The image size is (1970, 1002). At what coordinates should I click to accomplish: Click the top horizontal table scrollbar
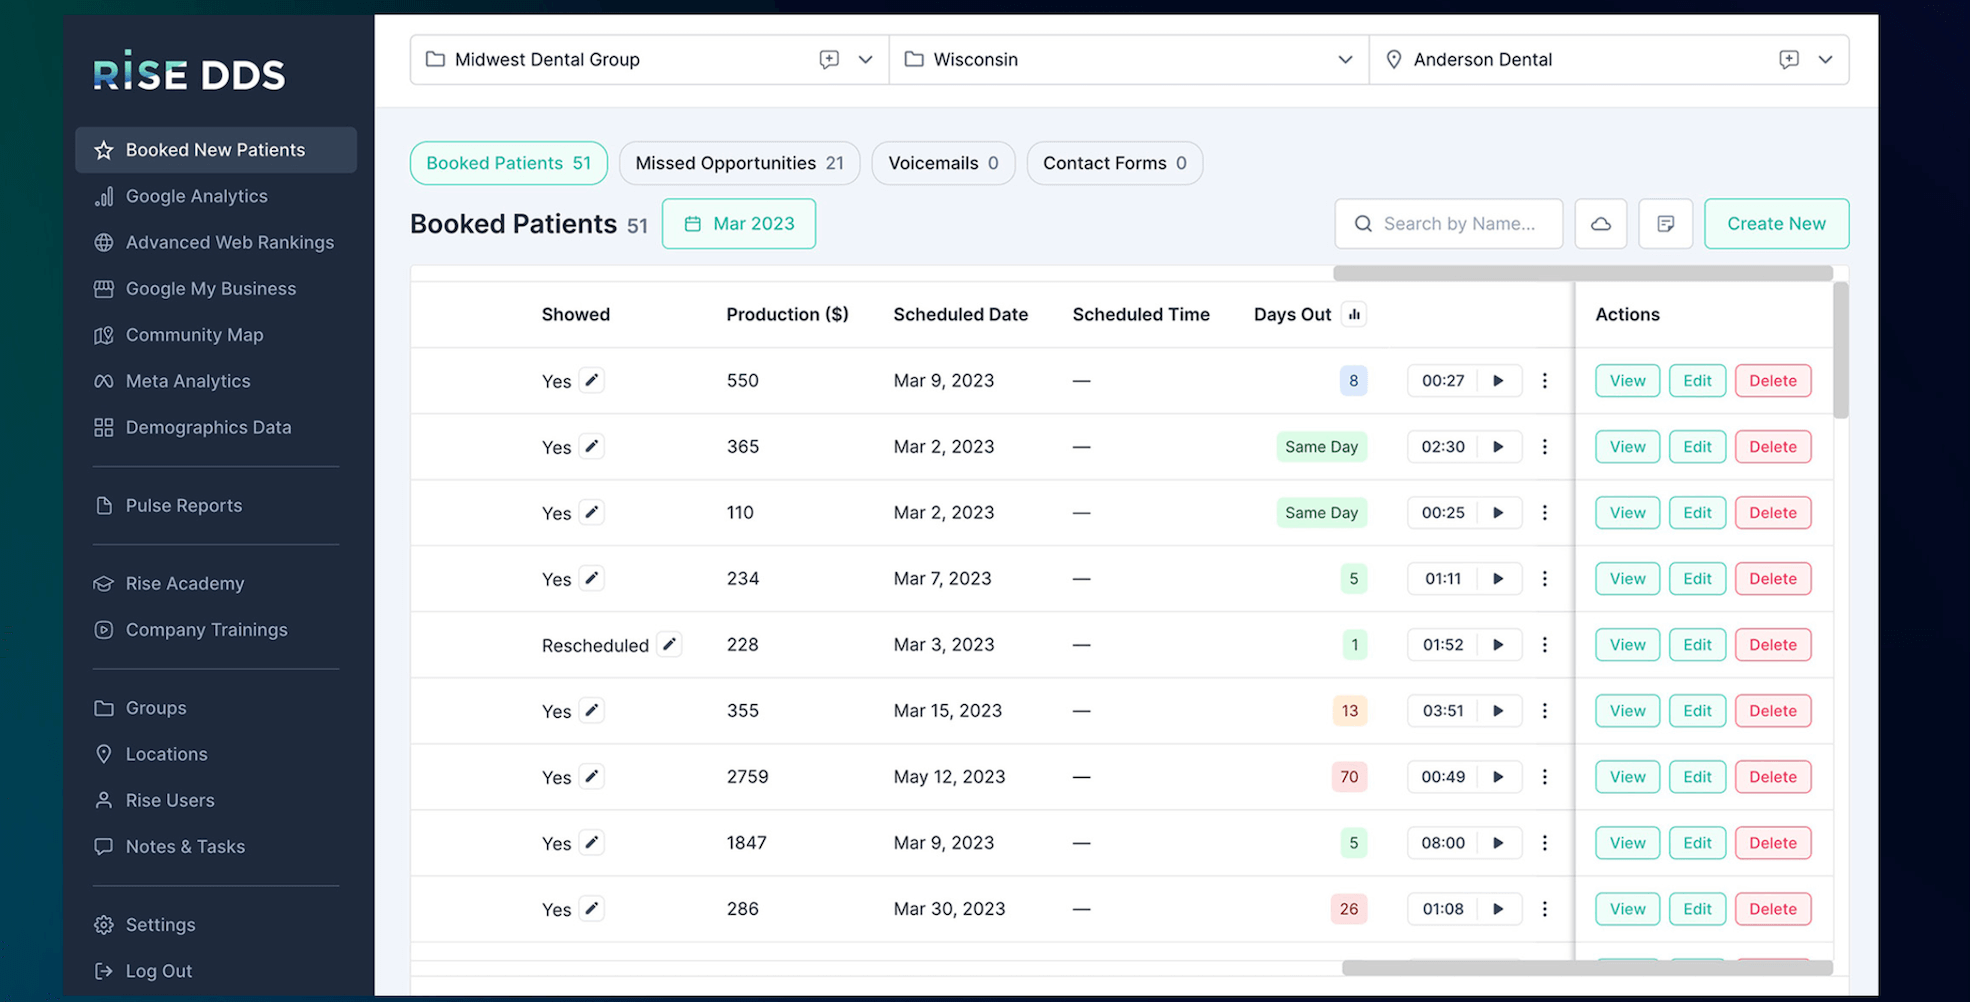pyautogui.click(x=1583, y=273)
